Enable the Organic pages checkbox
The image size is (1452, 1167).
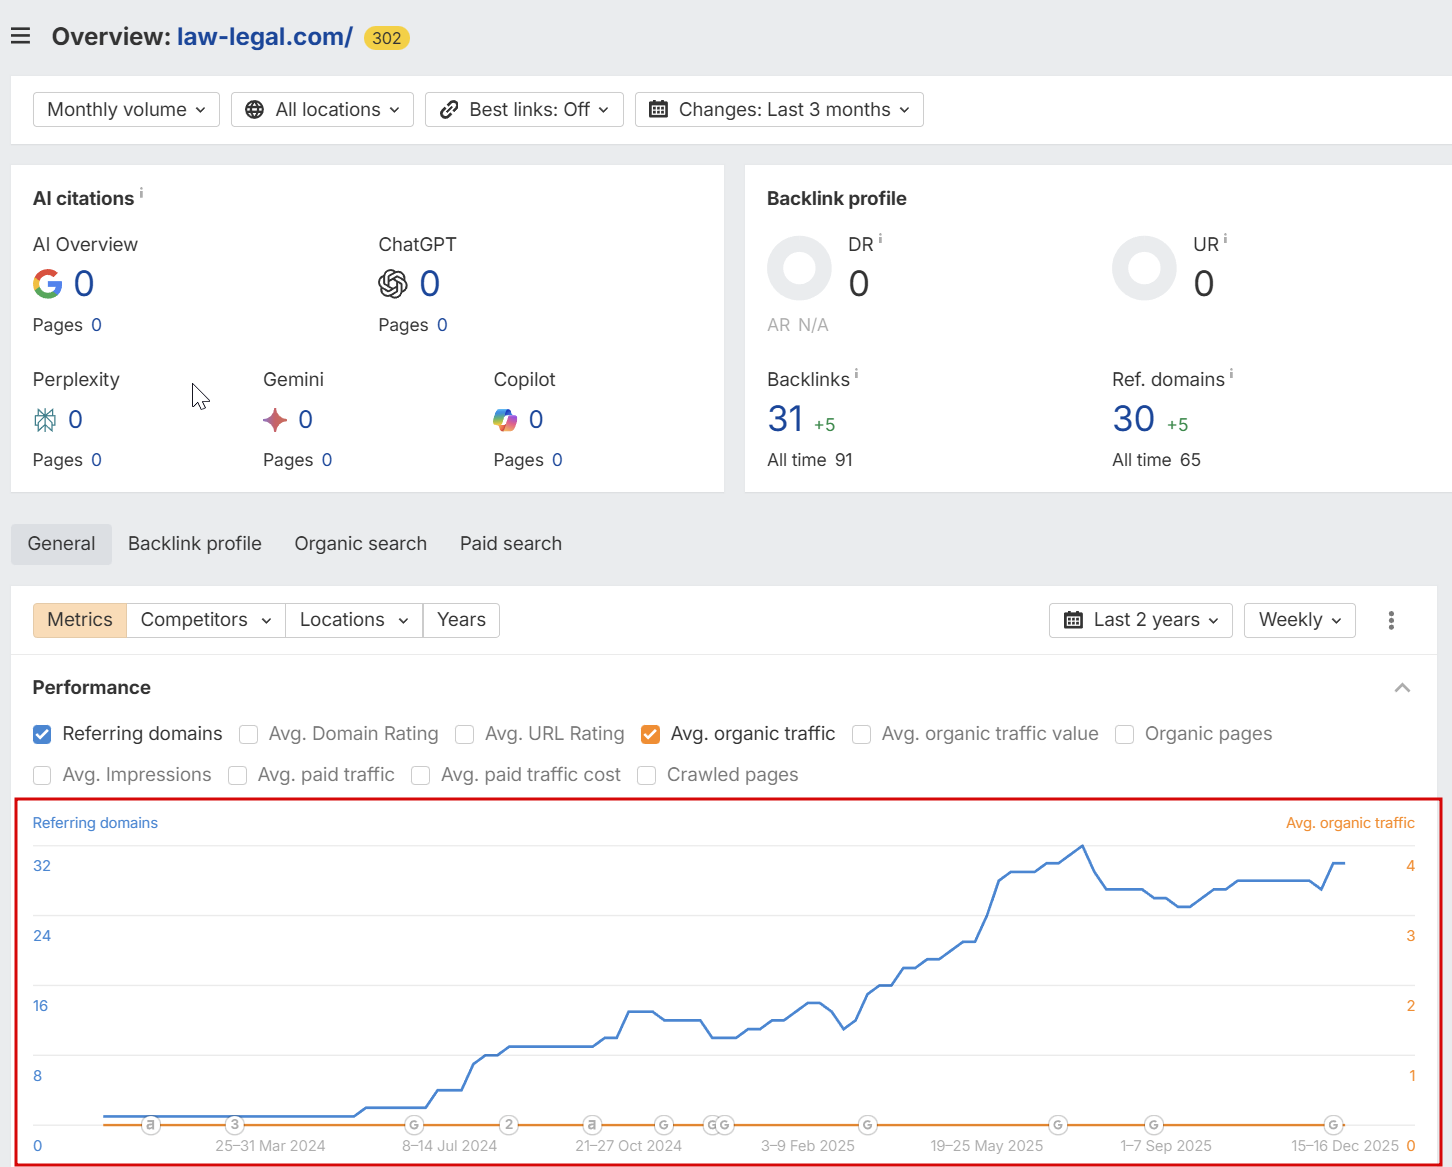point(1124,734)
